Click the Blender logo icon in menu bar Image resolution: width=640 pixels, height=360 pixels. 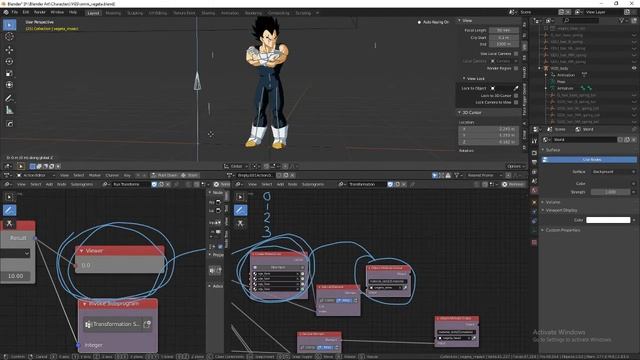coord(6,12)
